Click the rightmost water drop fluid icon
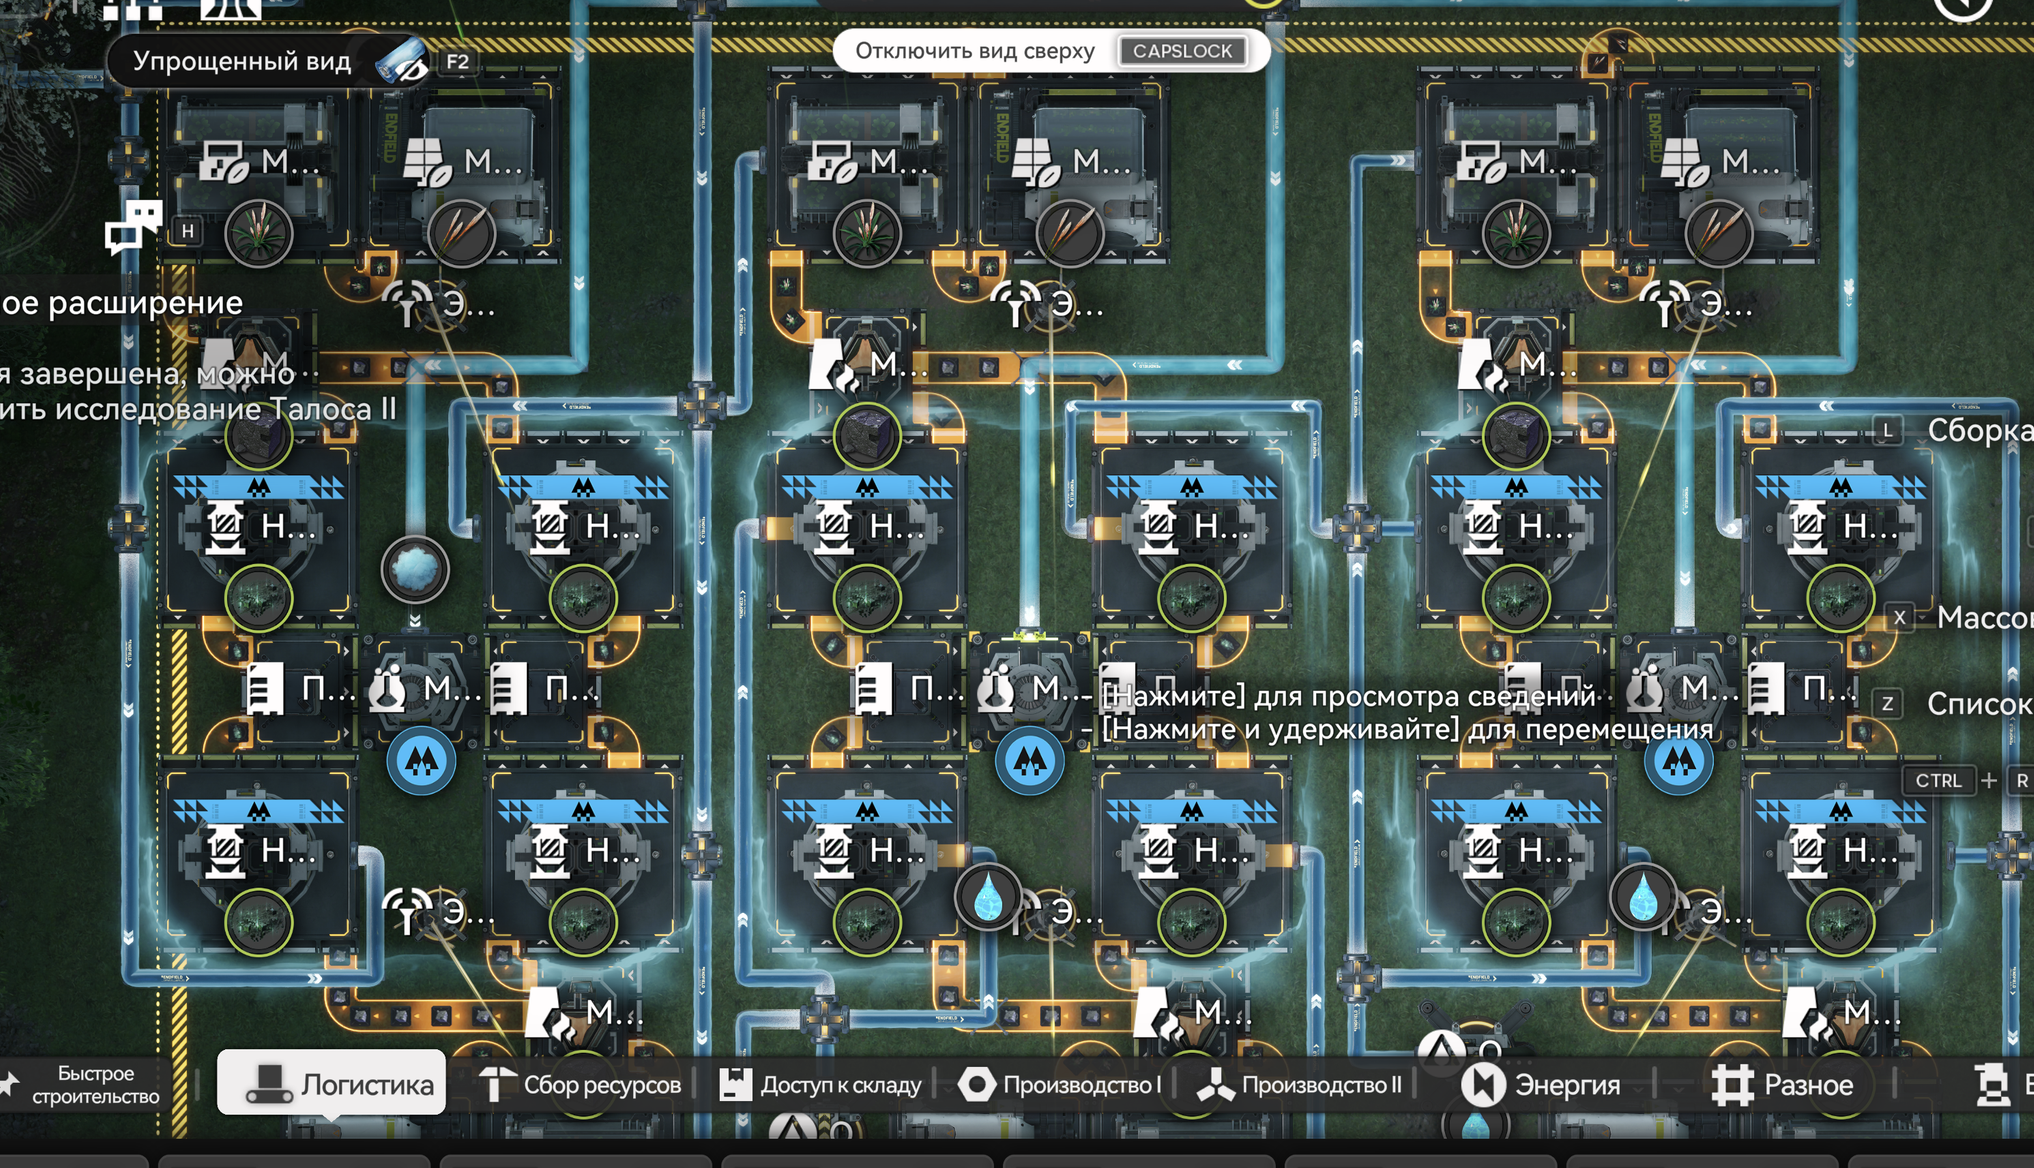This screenshot has width=2034, height=1168. pyautogui.click(x=1643, y=897)
